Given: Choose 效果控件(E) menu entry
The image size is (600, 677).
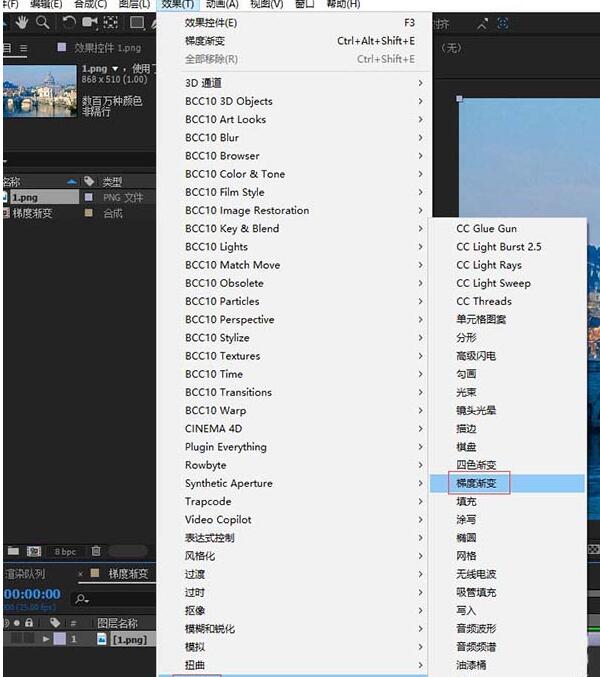Looking at the screenshot, I should coord(294,23).
